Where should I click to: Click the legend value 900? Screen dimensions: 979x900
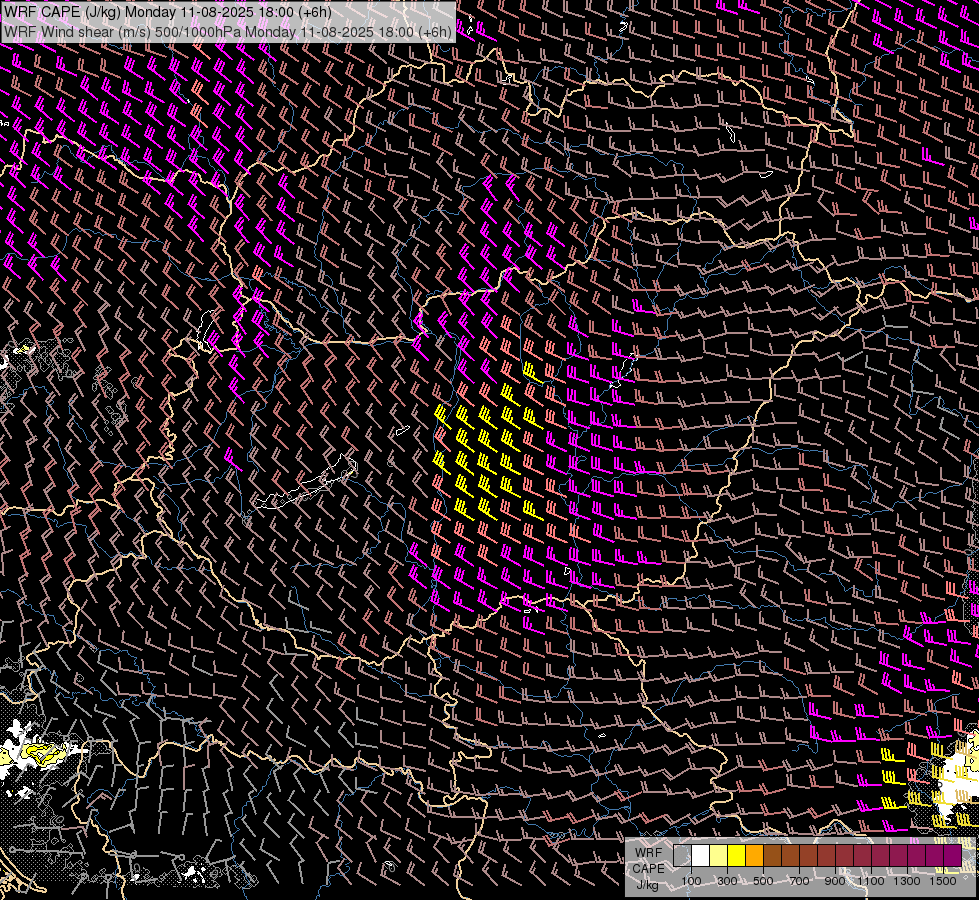(835, 881)
